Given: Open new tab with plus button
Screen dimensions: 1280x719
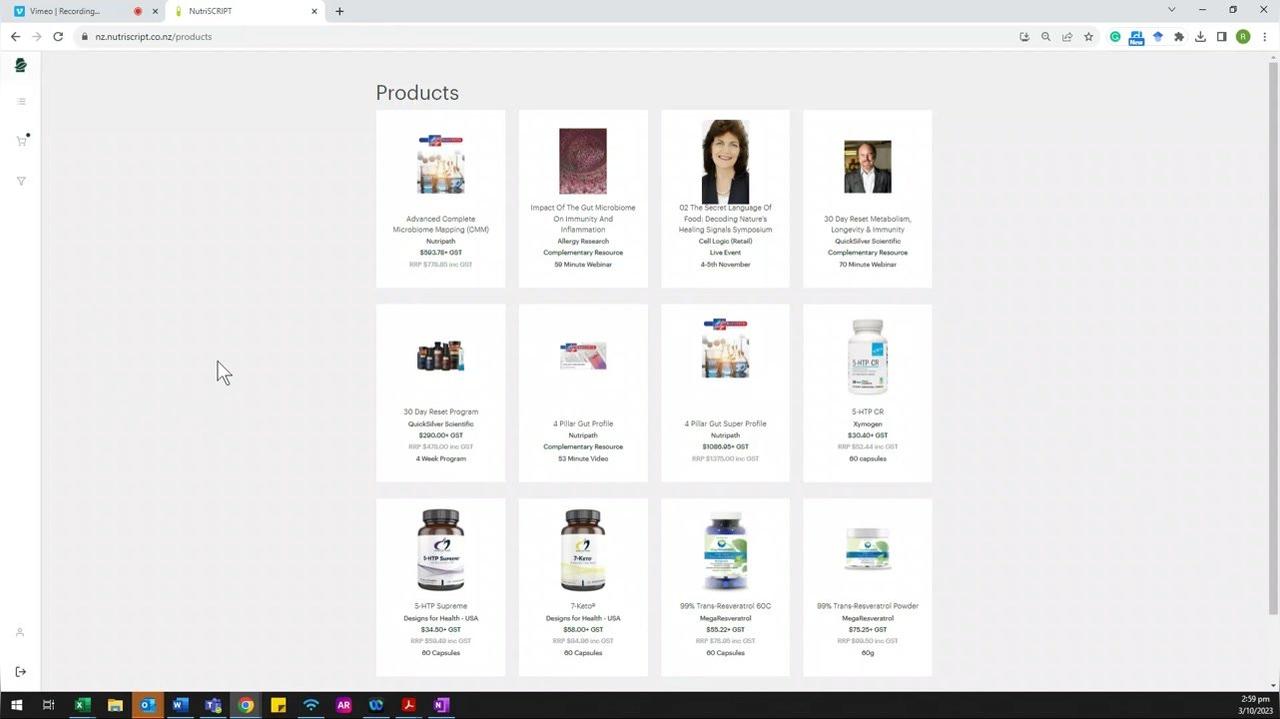Looking at the screenshot, I should tap(340, 11).
